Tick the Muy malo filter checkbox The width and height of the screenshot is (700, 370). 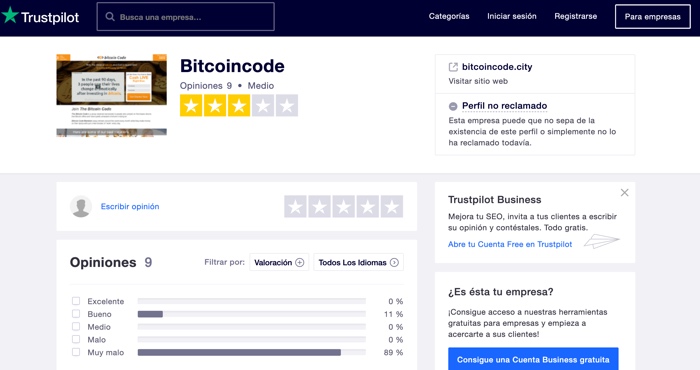76,352
